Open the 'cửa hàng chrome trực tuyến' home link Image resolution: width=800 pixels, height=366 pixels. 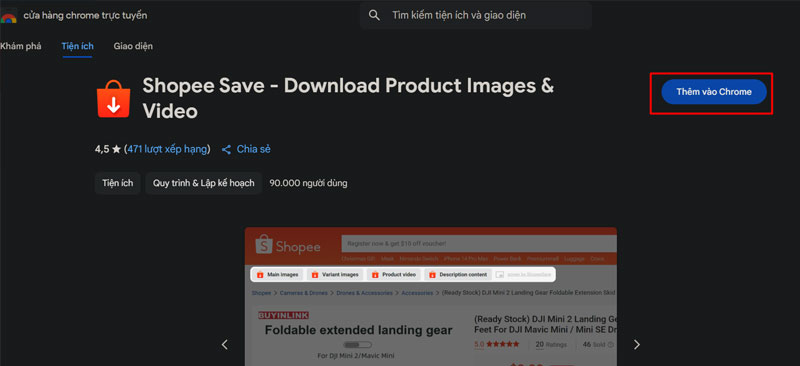pos(85,15)
